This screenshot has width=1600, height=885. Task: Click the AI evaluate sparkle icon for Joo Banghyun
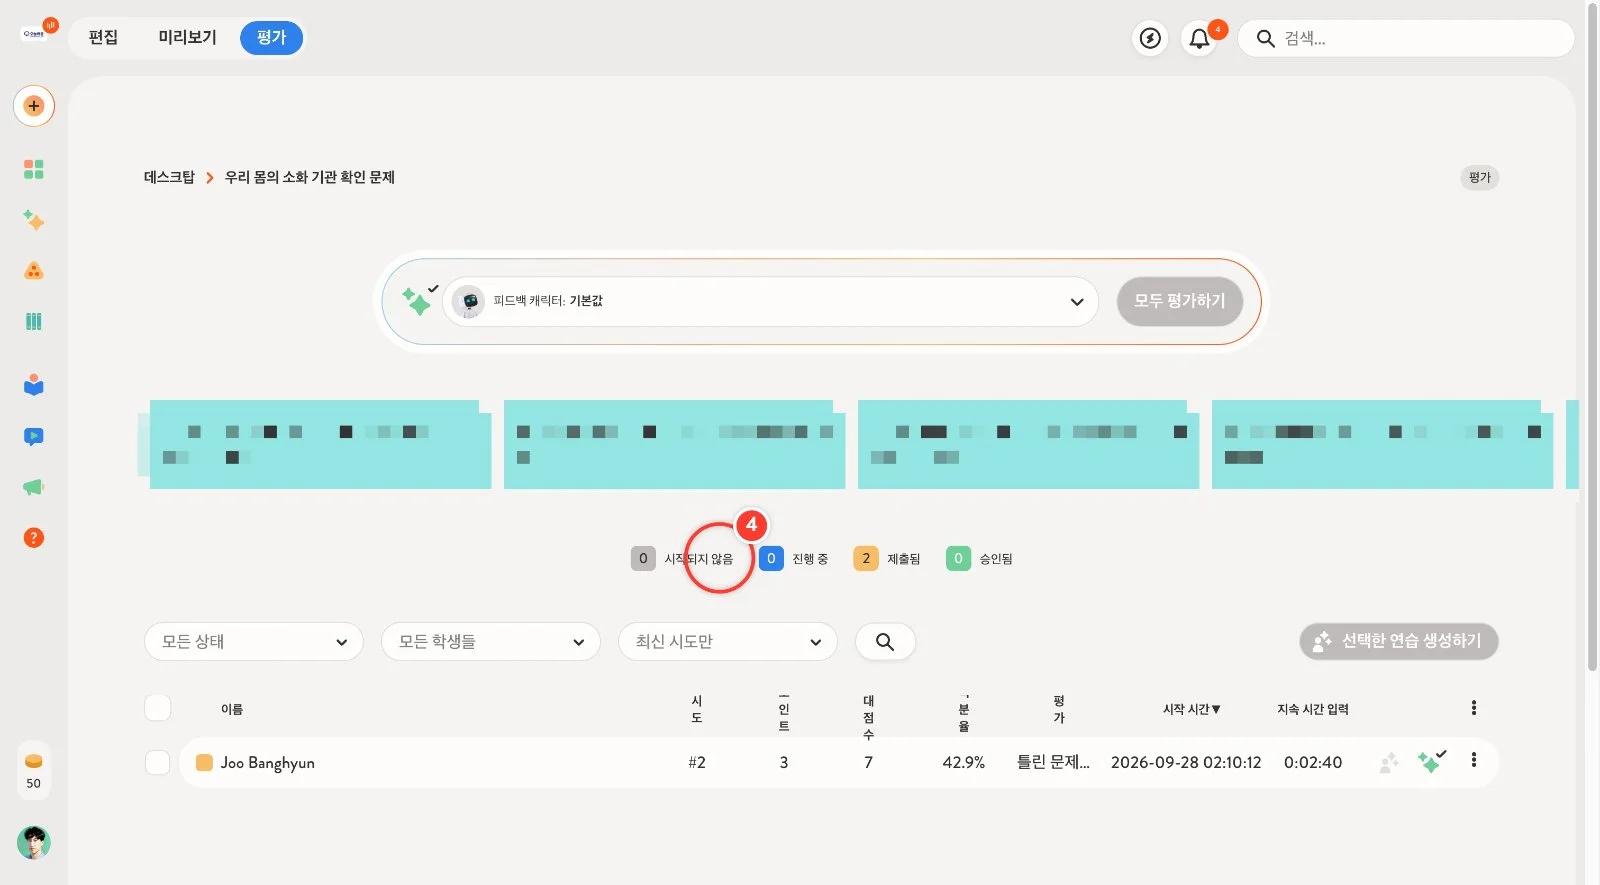click(x=1431, y=762)
